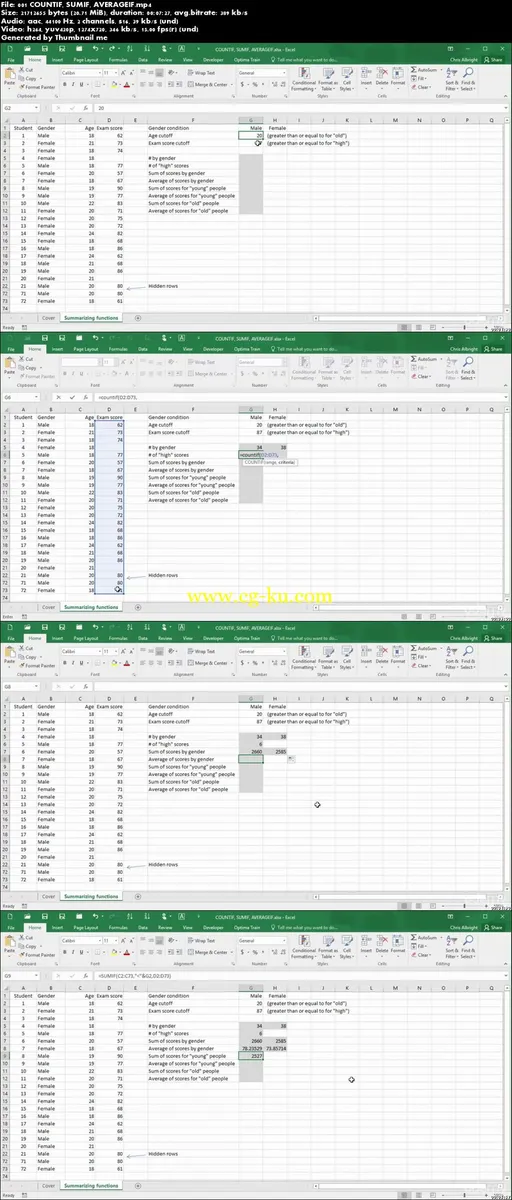The height and width of the screenshot is (1200, 512).
Task: Click Share button in frame with Name box G2
Action: point(494,60)
